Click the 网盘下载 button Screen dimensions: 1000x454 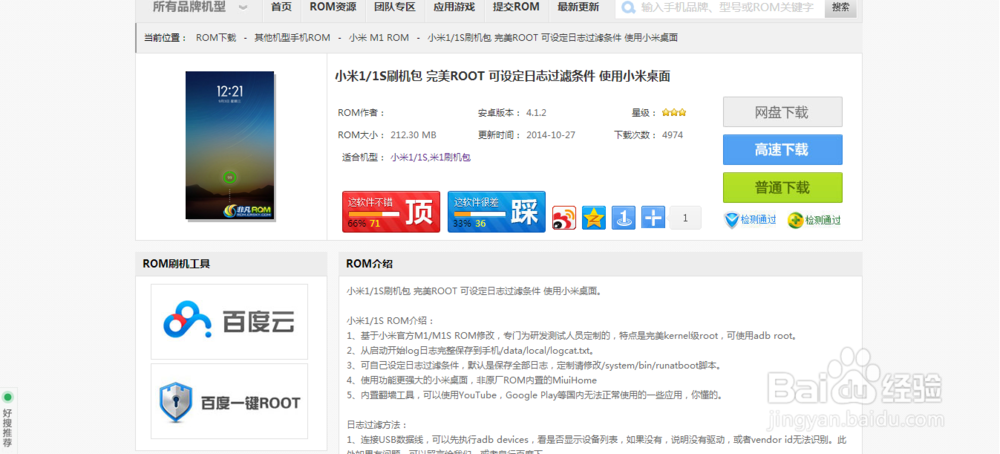[x=783, y=112]
